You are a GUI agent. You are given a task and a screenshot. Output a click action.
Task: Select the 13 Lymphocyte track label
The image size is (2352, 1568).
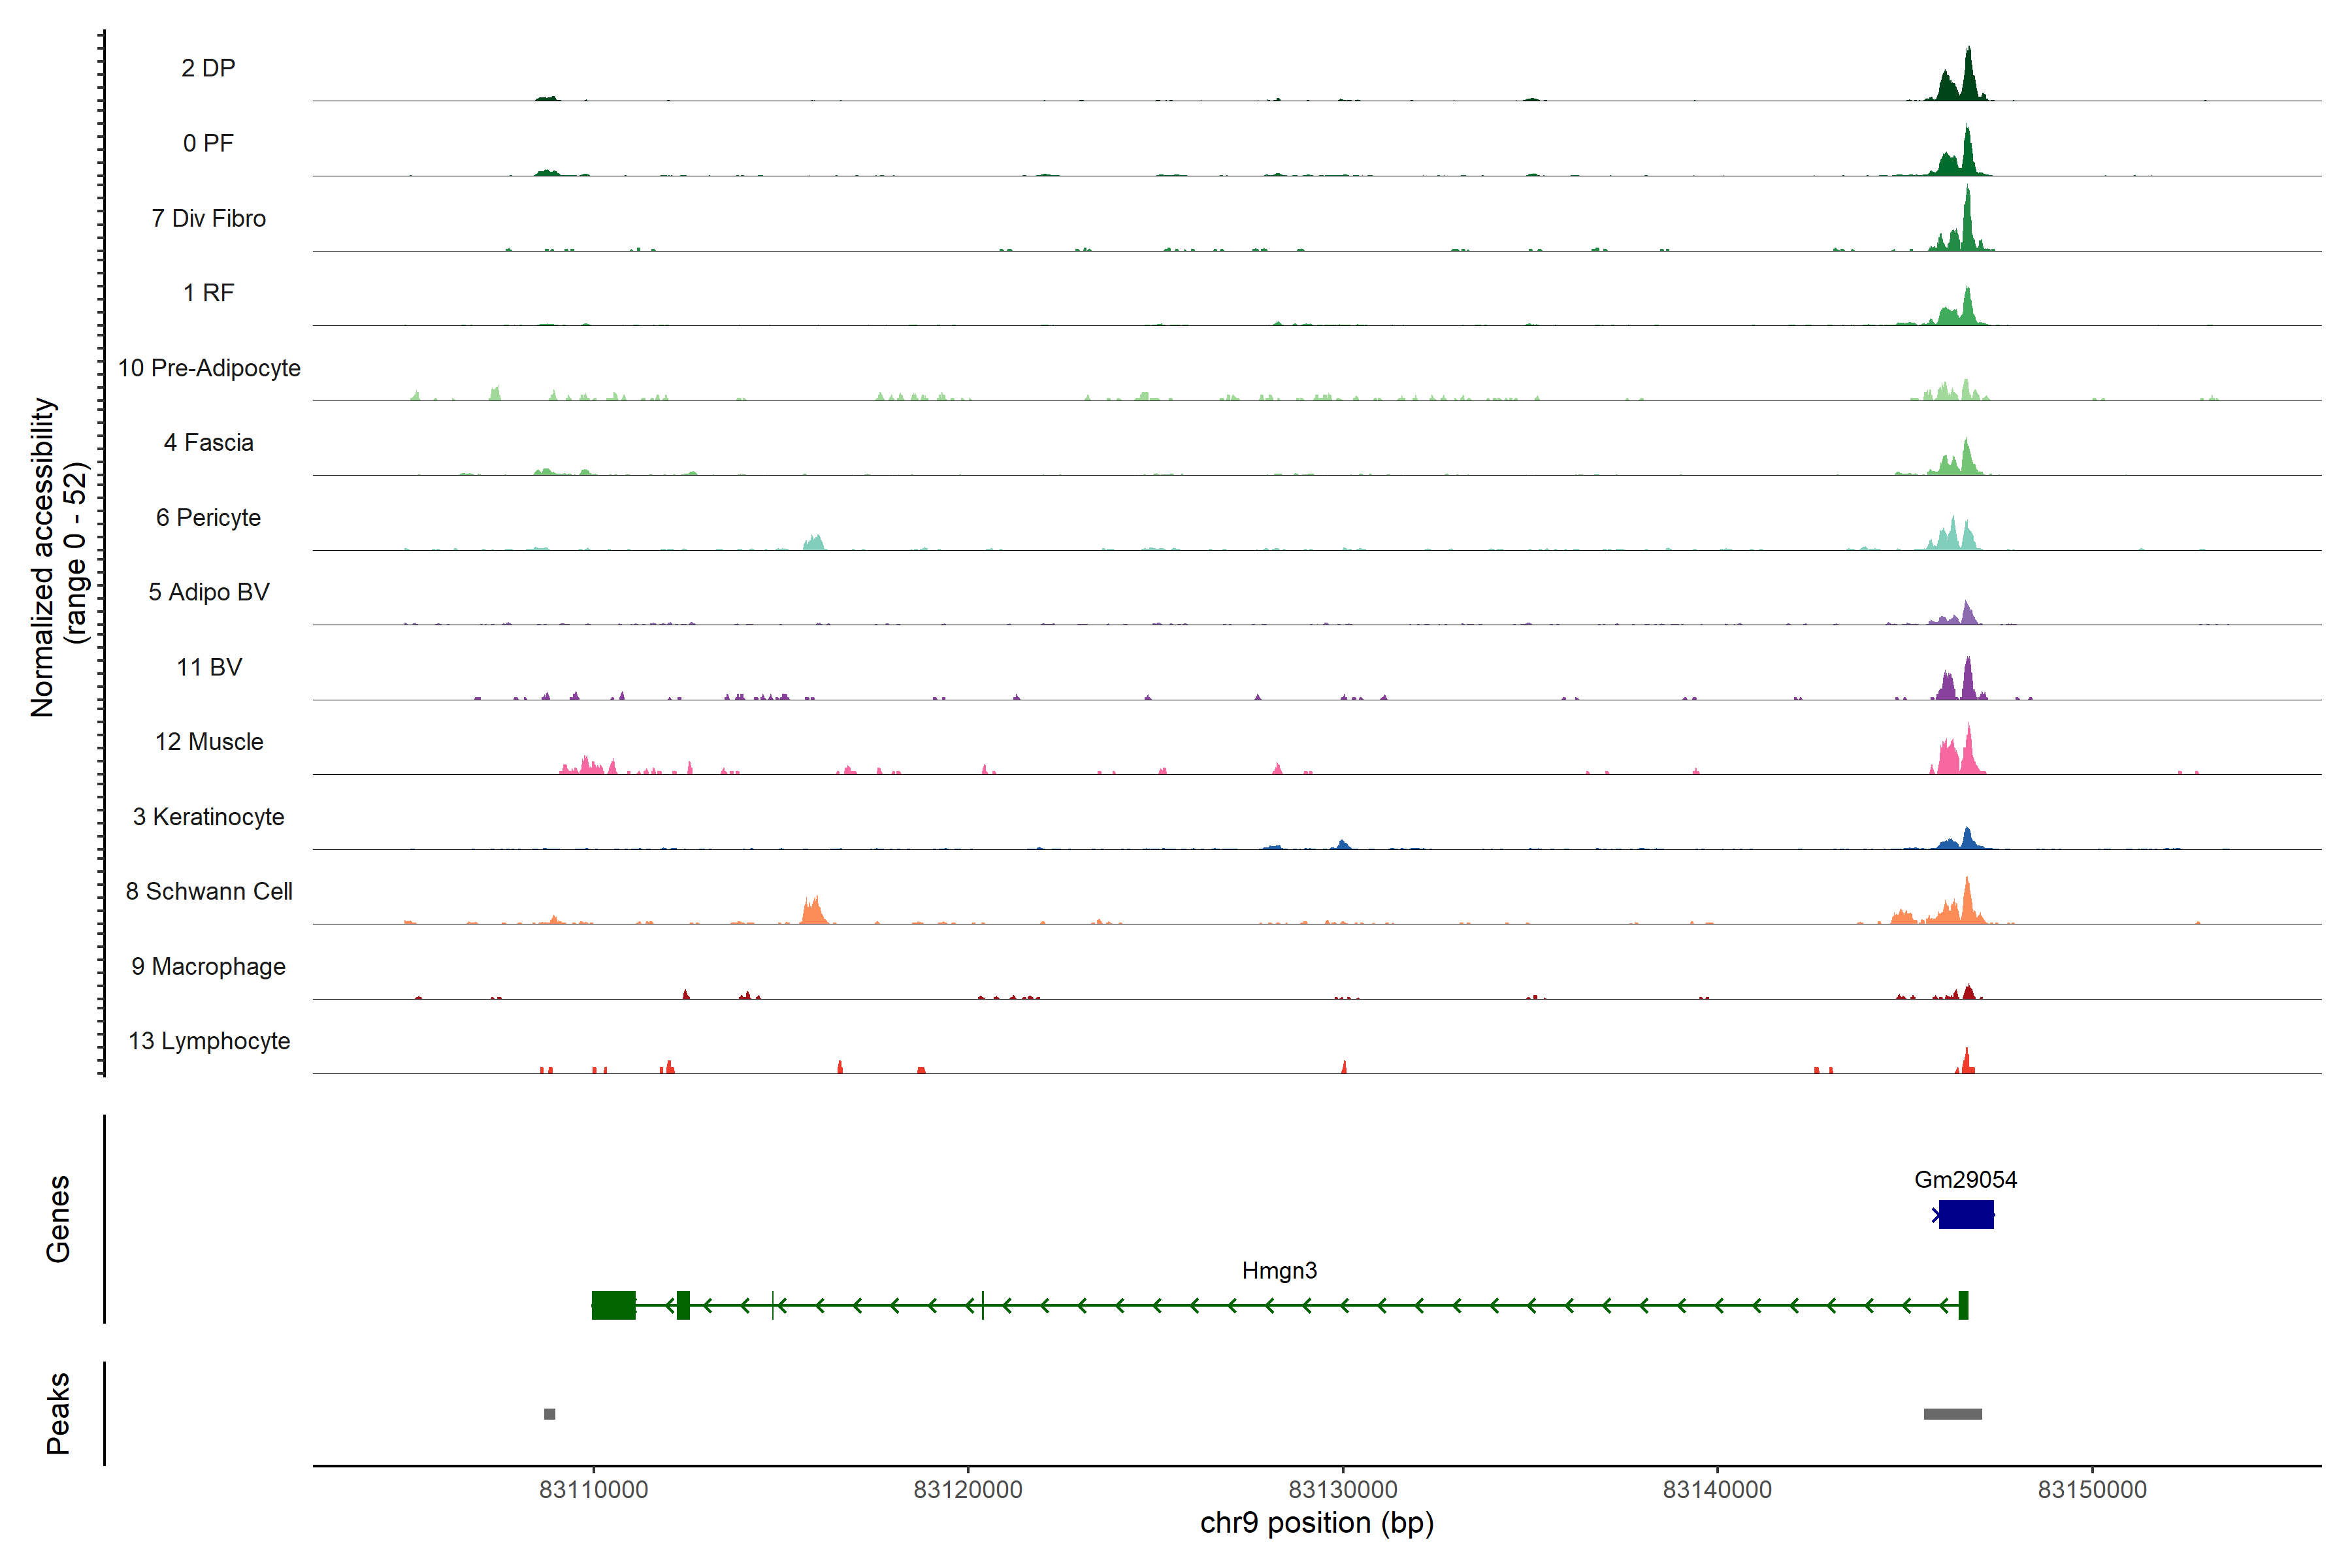click(209, 1041)
